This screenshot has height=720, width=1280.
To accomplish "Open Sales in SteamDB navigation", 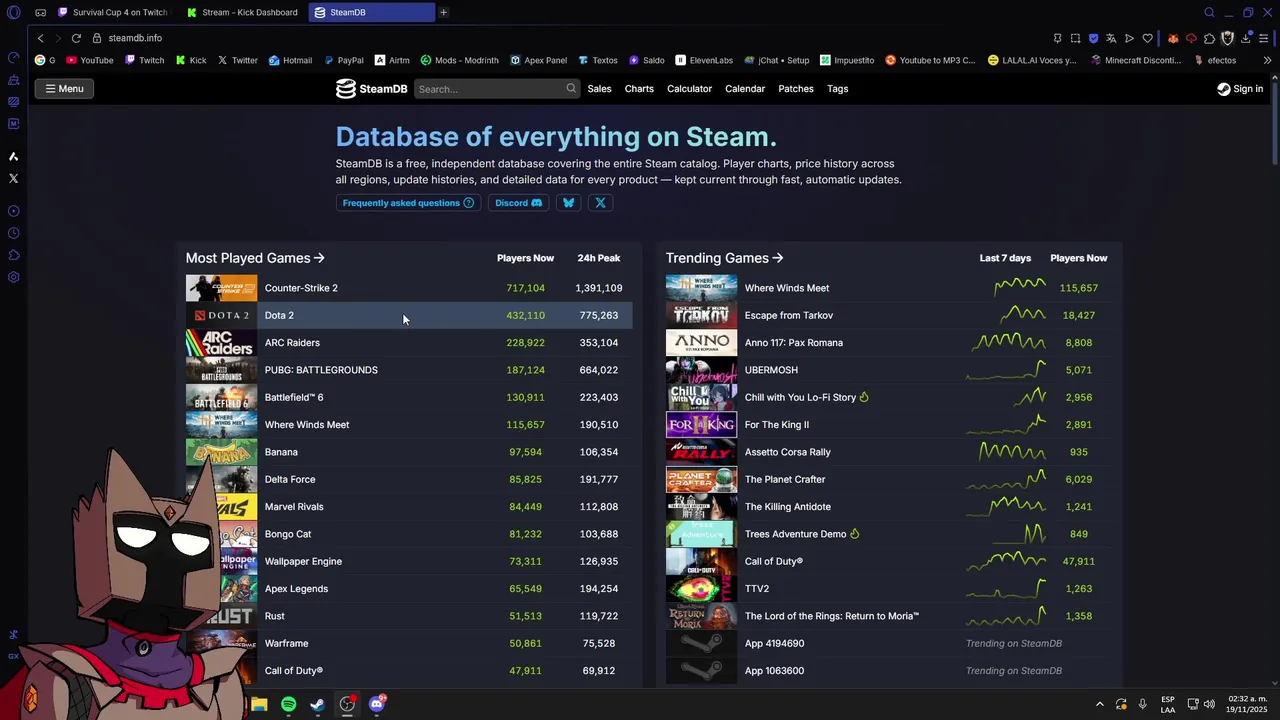I will 599,89.
